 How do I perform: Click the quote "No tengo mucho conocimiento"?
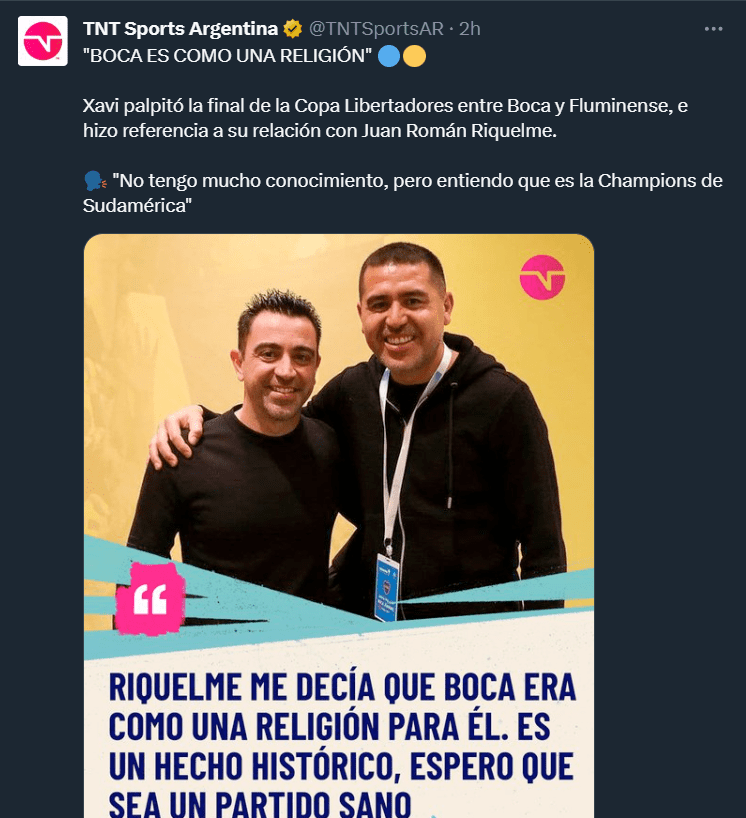coord(403,193)
